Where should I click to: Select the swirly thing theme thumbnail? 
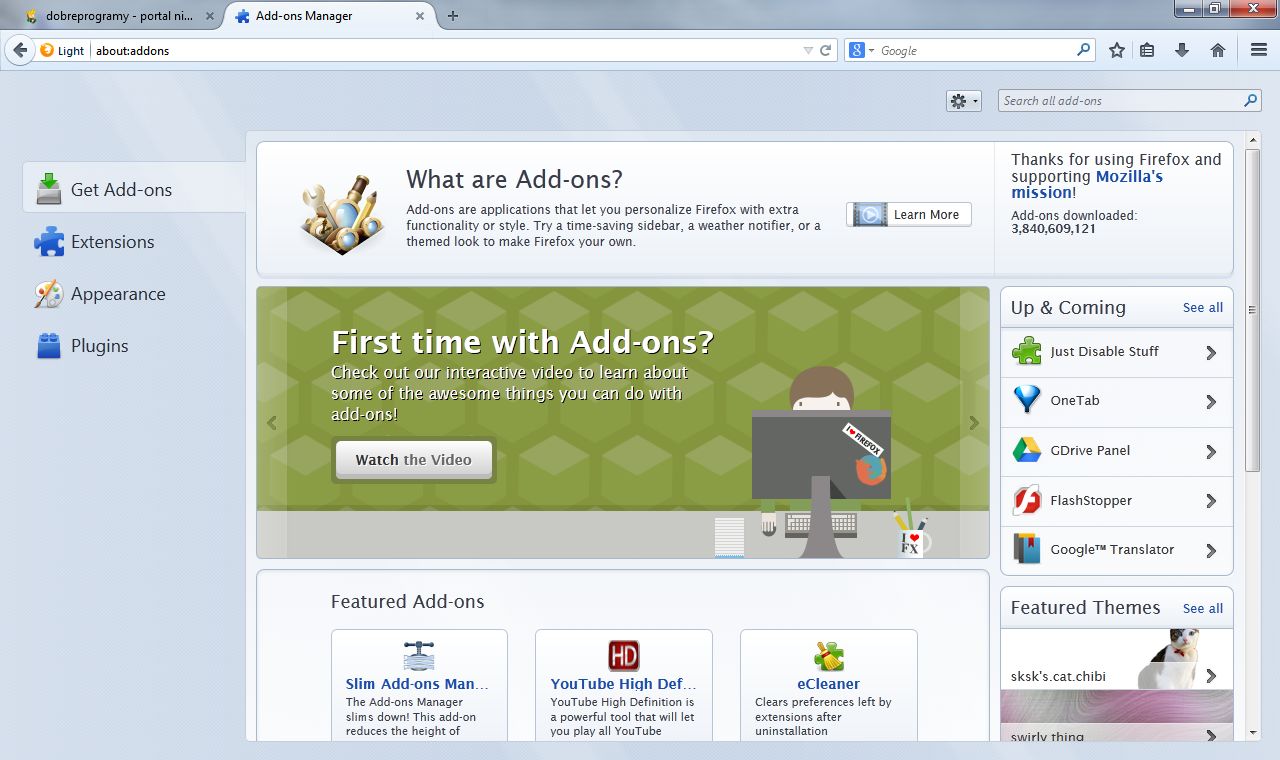click(x=1117, y=716)
